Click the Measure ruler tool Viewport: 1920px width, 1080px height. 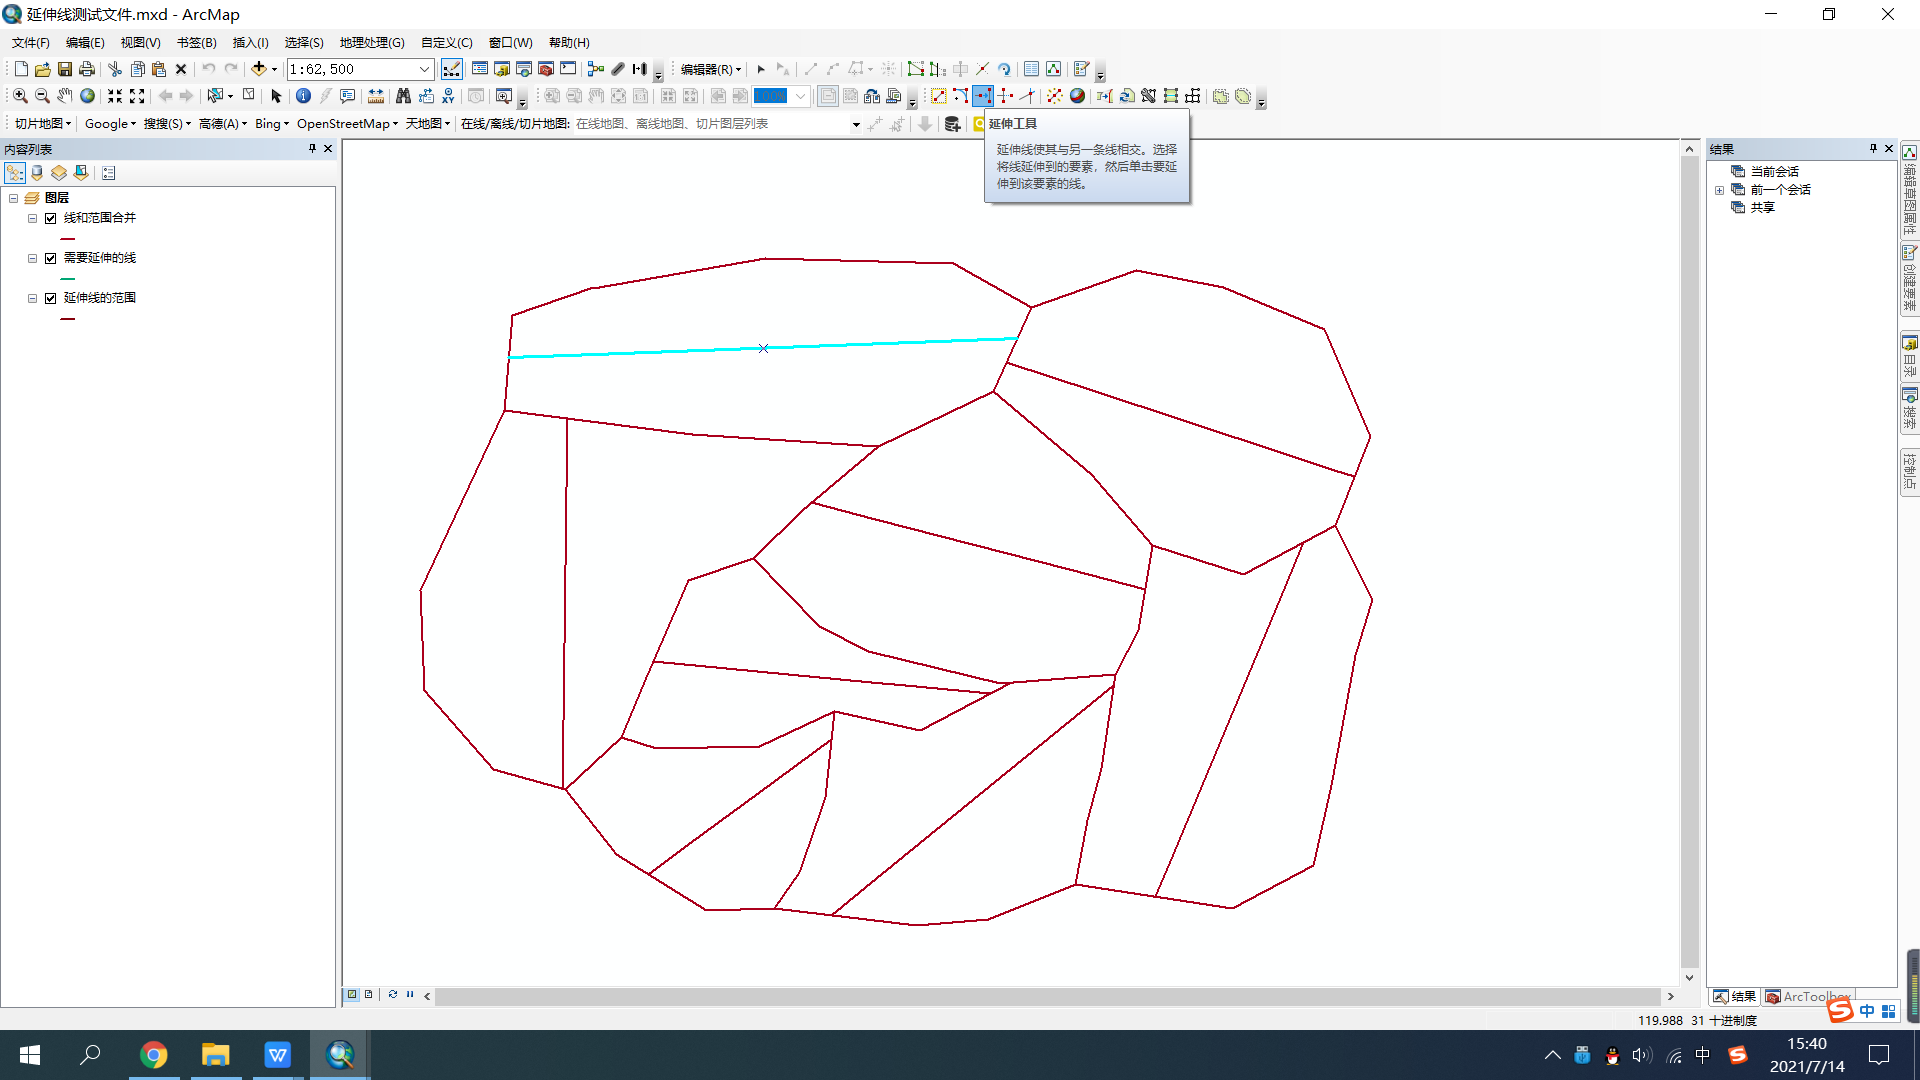click(x=376, y=96)
